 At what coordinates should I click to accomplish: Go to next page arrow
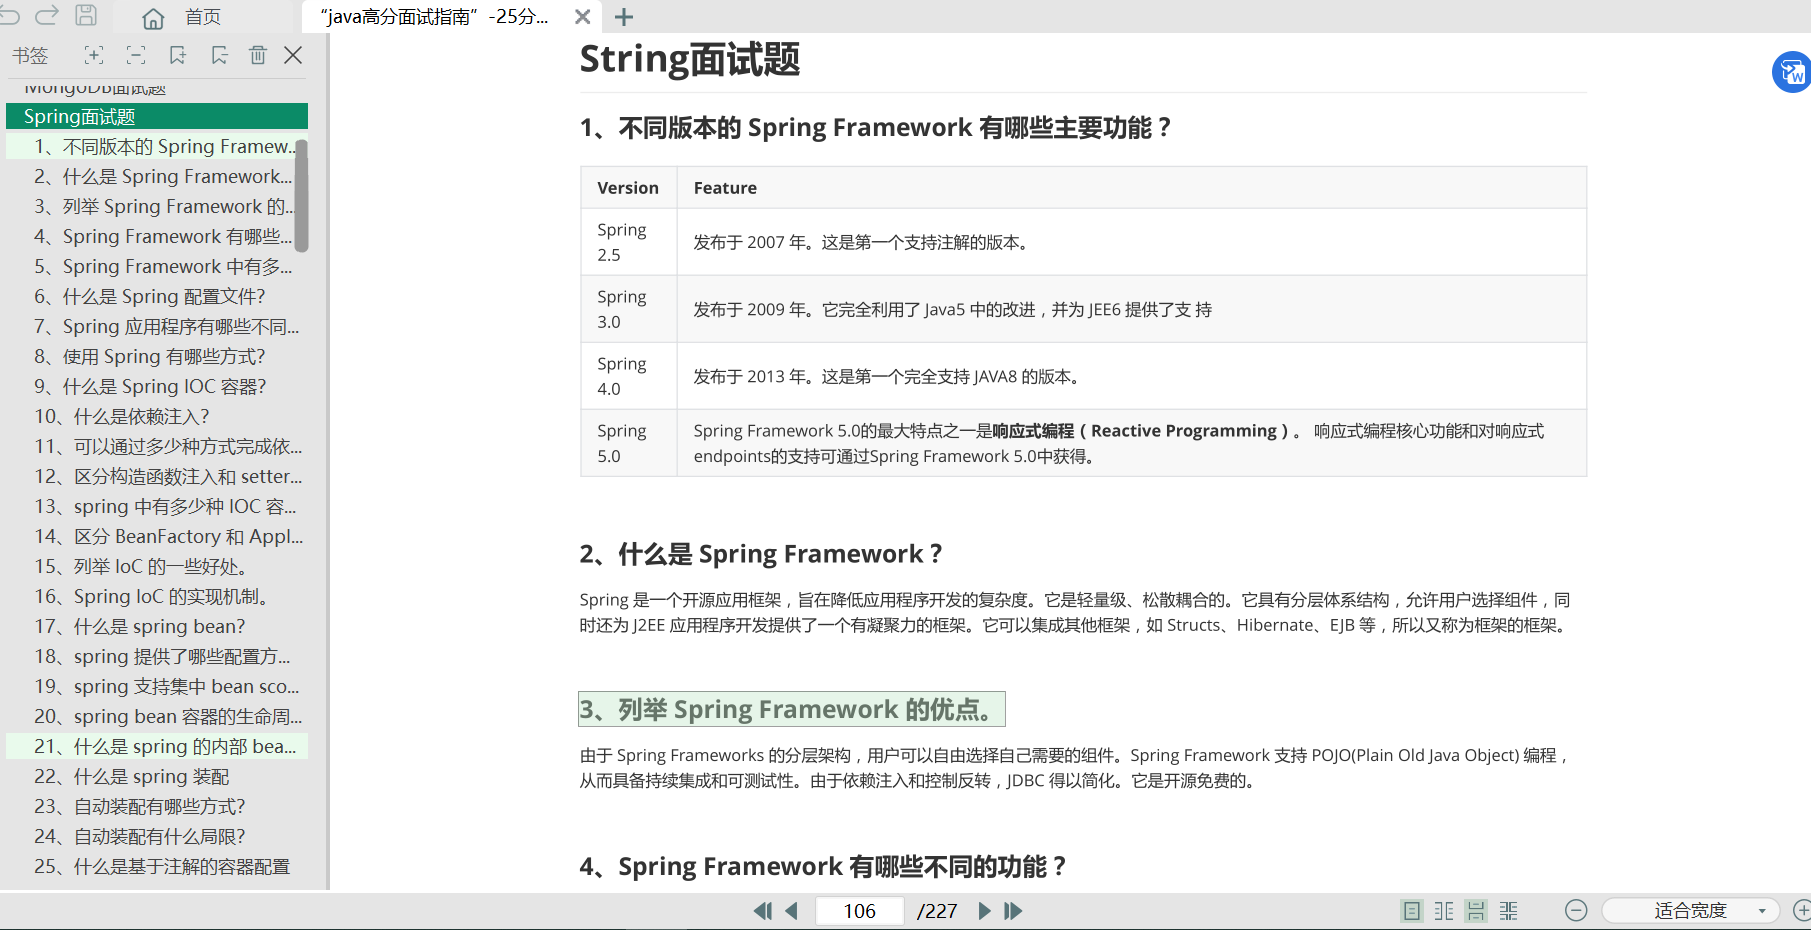click(x=984, y=911)
